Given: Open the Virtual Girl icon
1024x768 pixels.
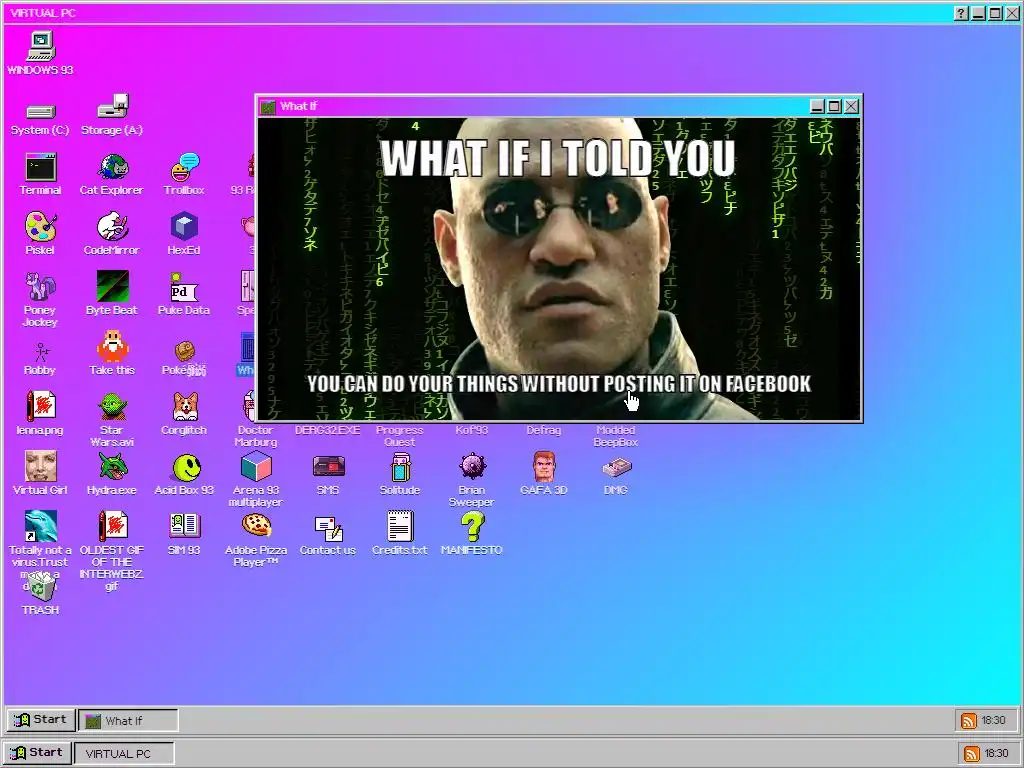Looking at the screenshot, I should [40, 466].
